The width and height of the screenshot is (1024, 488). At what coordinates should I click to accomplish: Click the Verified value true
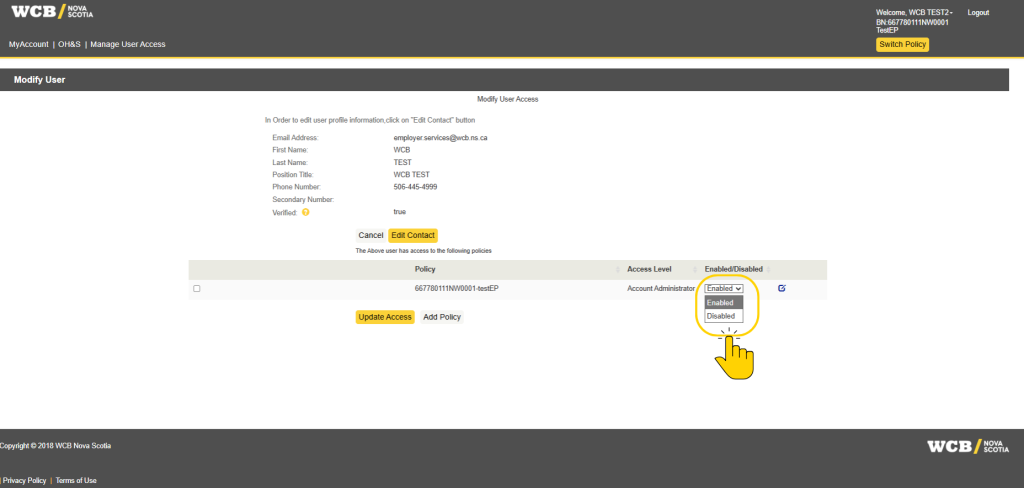[400, 212]
